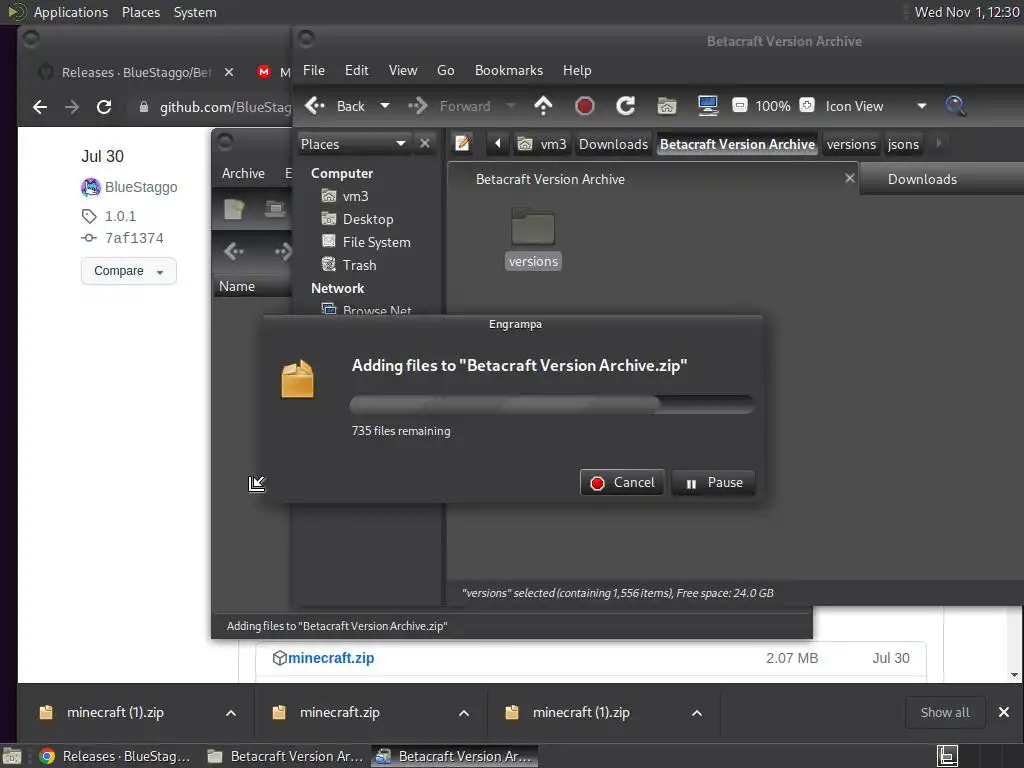Jump to versions in the path bar
Viewport: 1024px width, 768px height.
pyautogui.click(x=851, y=144)
